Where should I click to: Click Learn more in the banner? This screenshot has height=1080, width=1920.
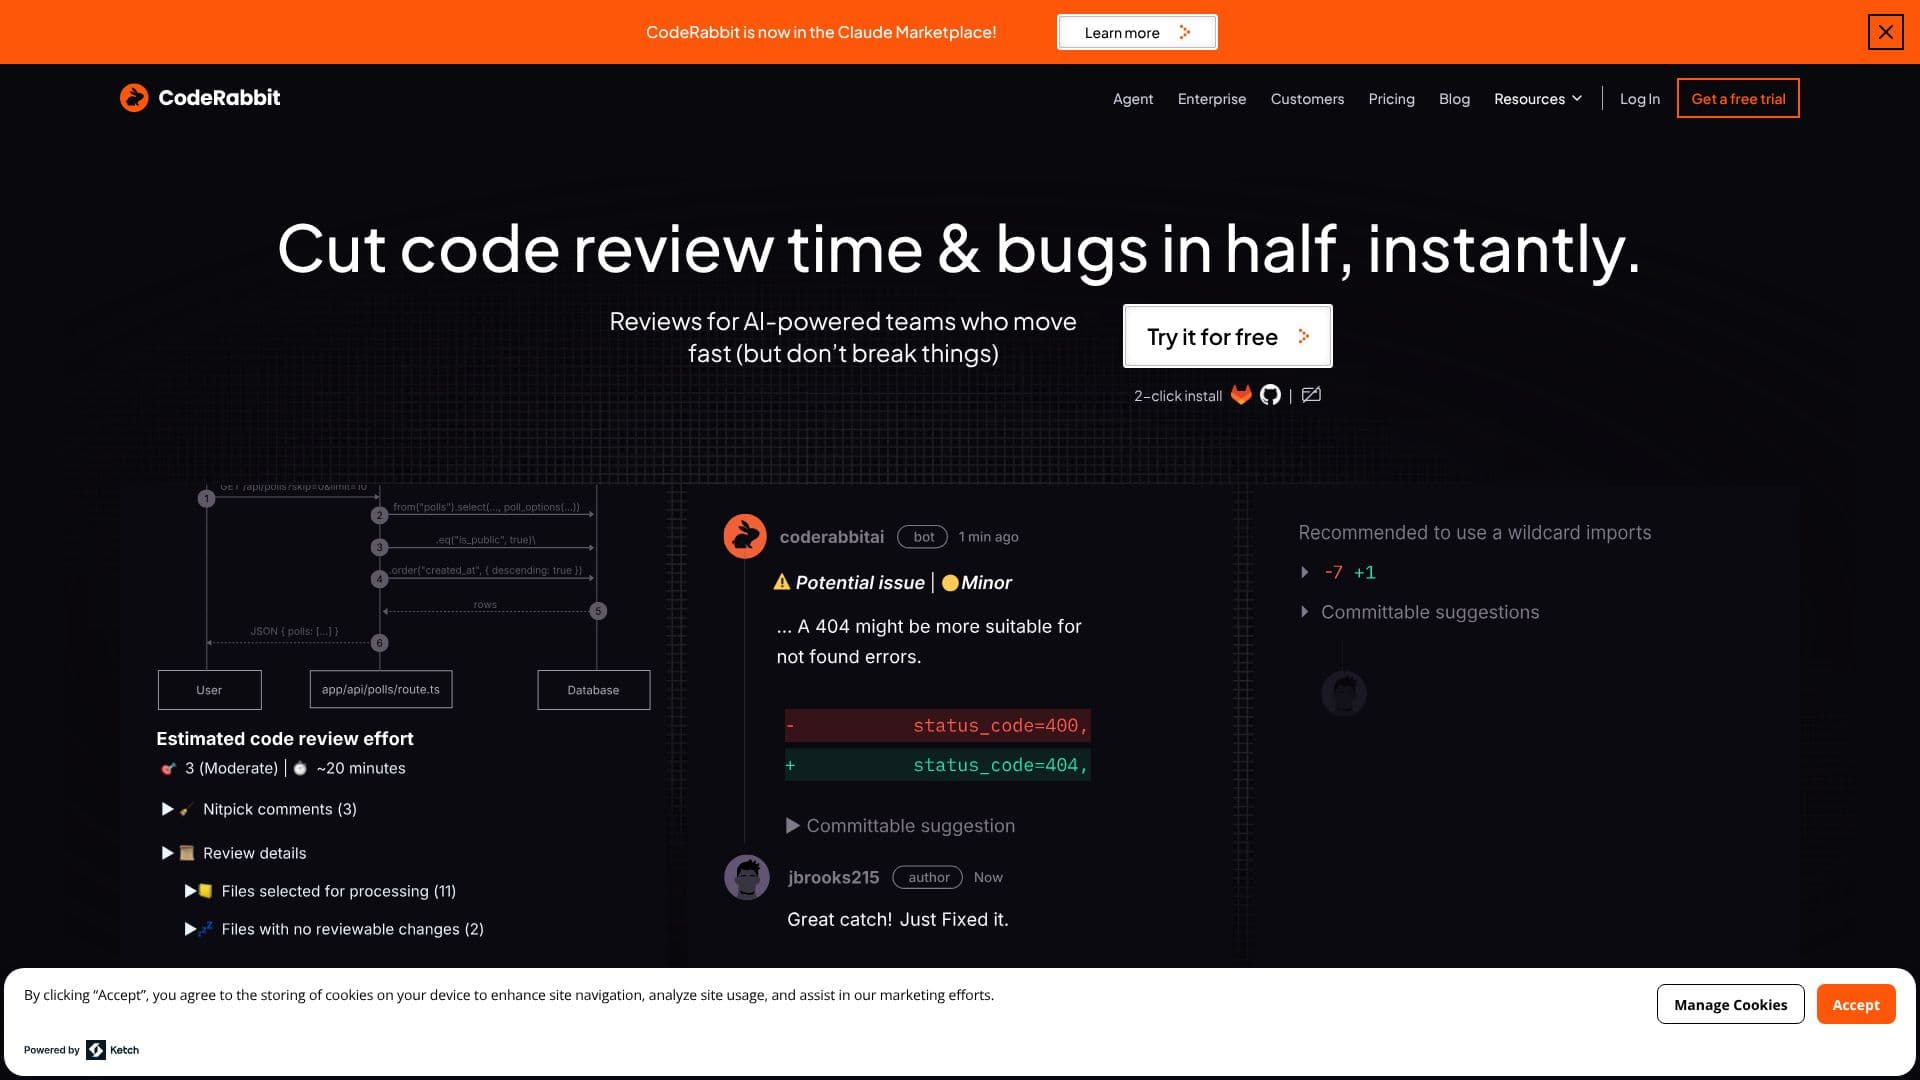1137,32
